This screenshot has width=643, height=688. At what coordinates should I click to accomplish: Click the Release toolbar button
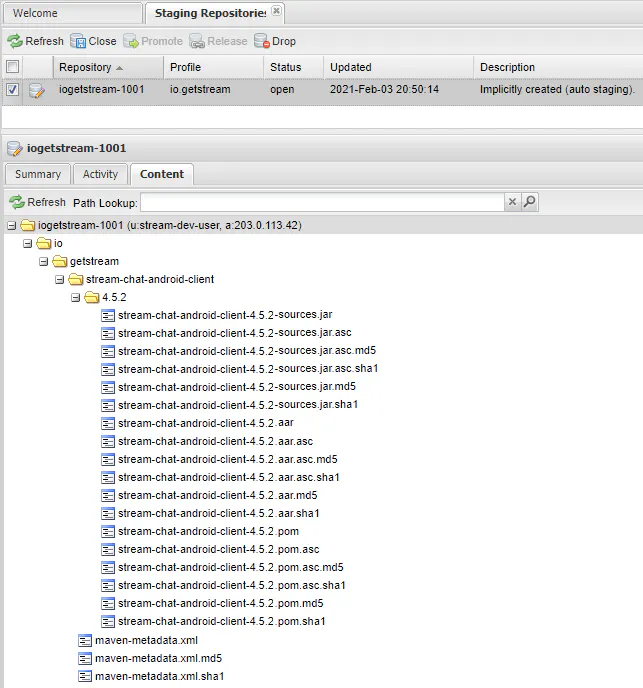click(219, 41)
